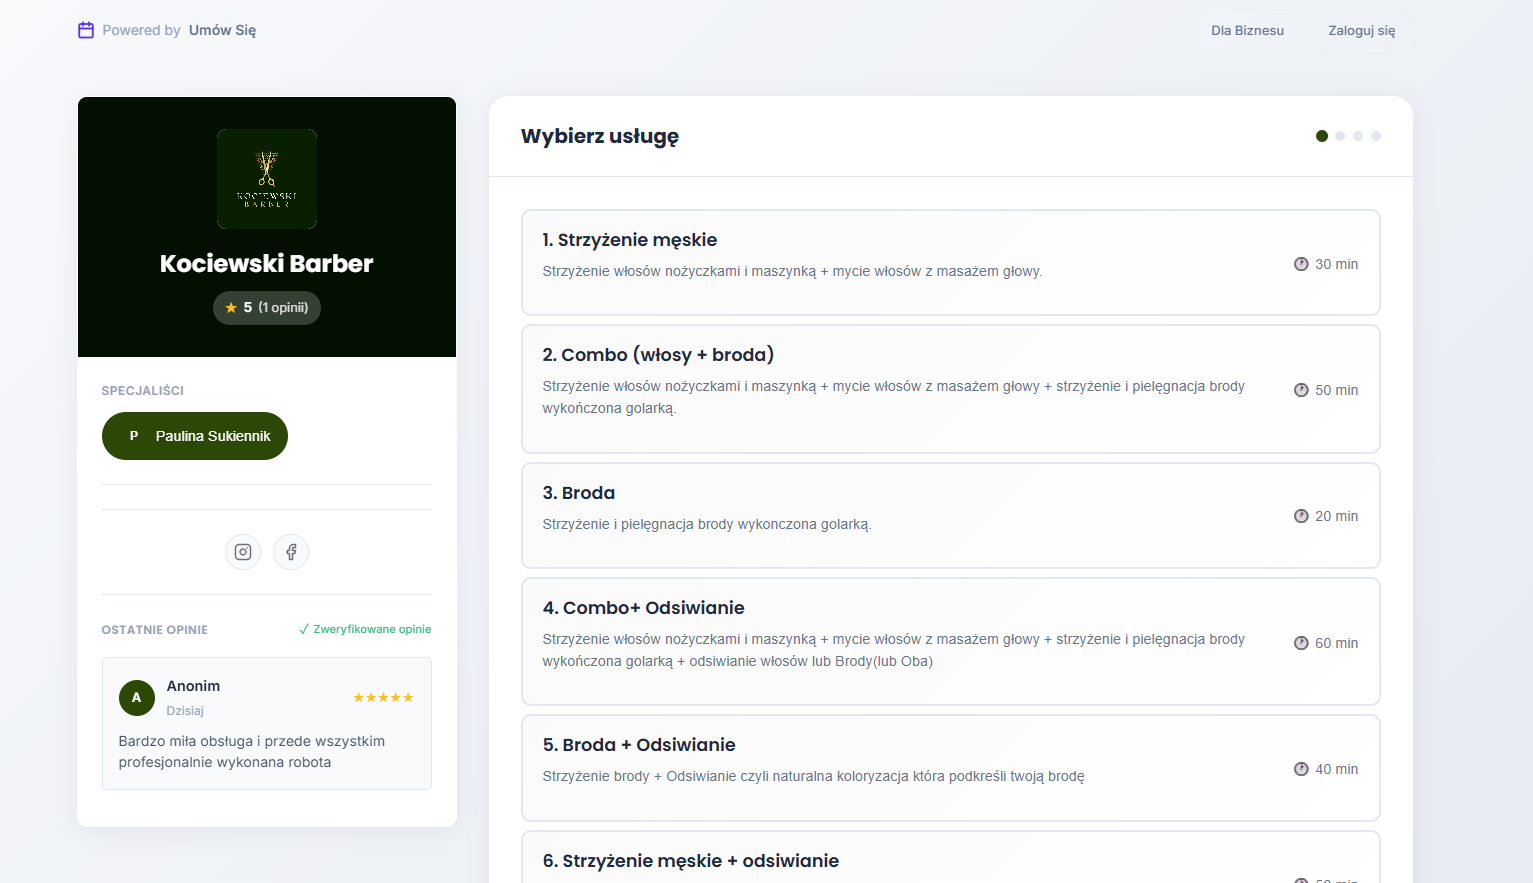1533x883 pixels.
Task: Click the last step indicator dot
Action: click(1376, 136)
